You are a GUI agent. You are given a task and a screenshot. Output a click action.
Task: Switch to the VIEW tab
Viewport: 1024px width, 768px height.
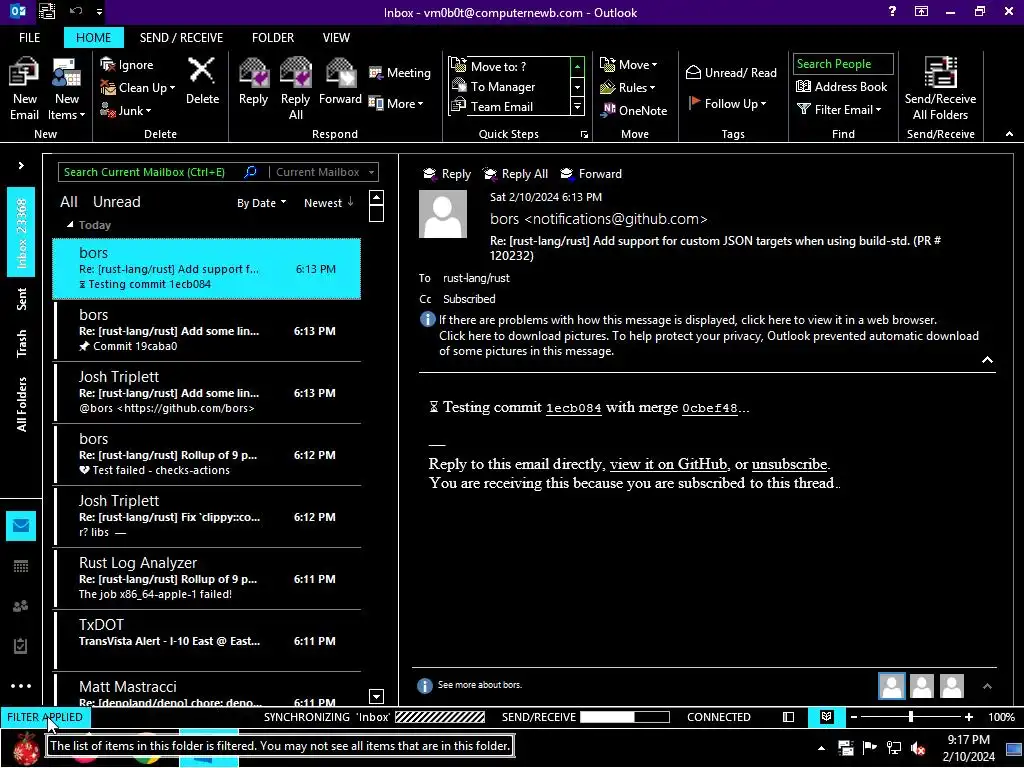(336, 38)
